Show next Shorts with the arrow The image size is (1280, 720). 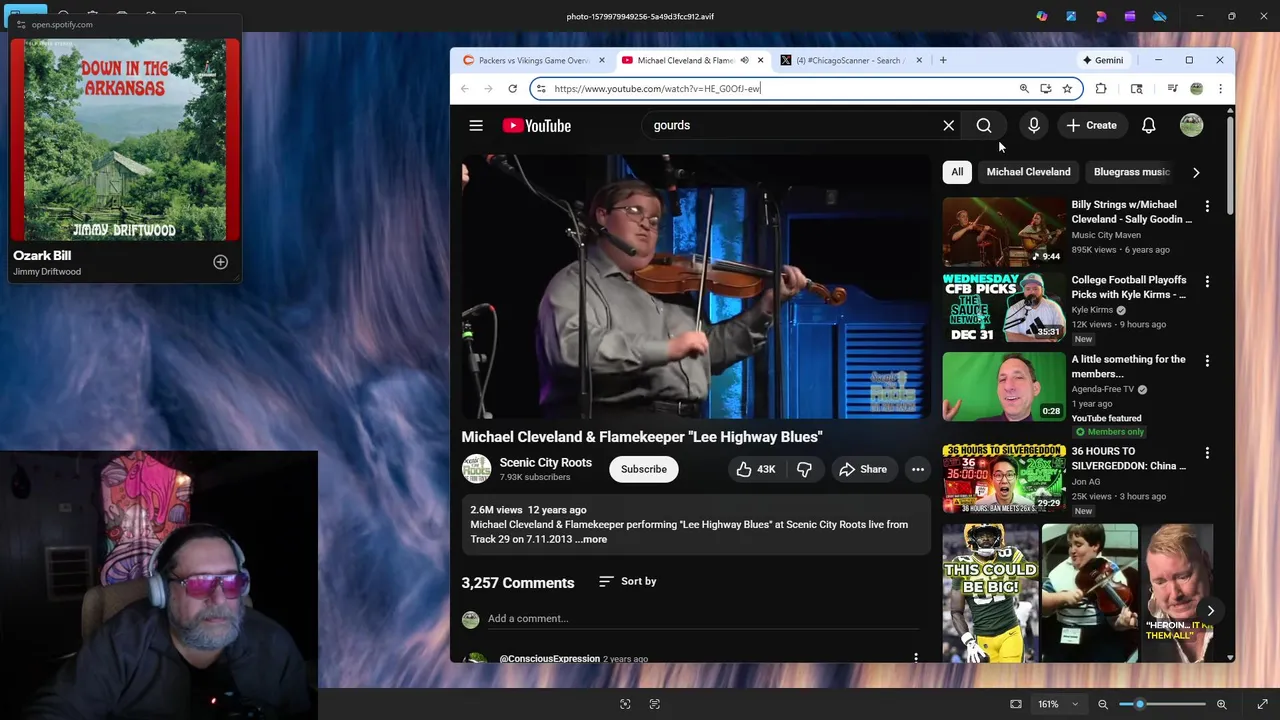1210,611
